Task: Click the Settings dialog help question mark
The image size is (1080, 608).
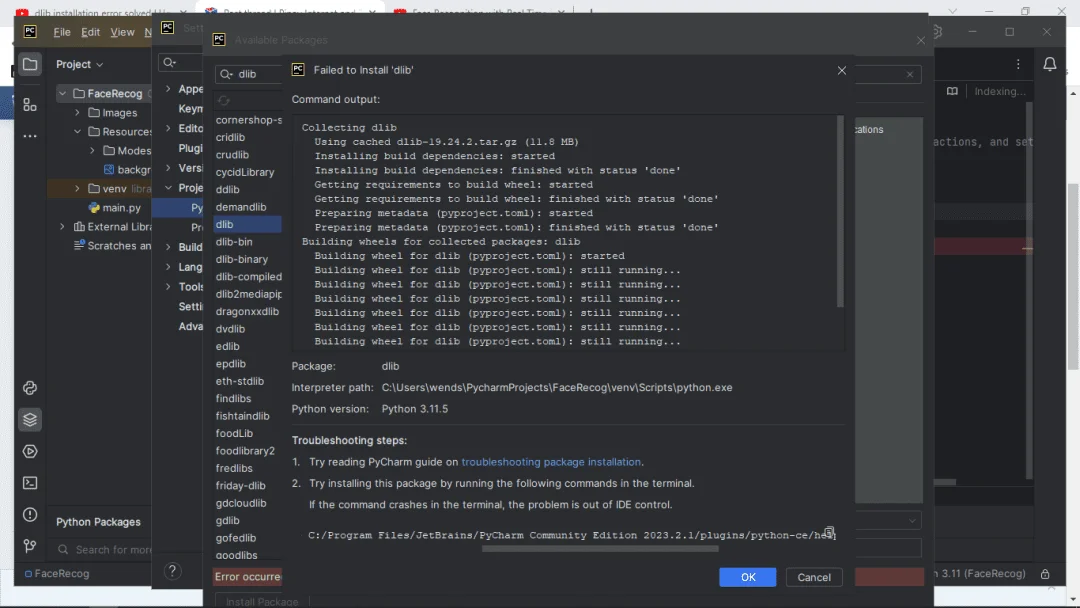Action: click(173, 571)
